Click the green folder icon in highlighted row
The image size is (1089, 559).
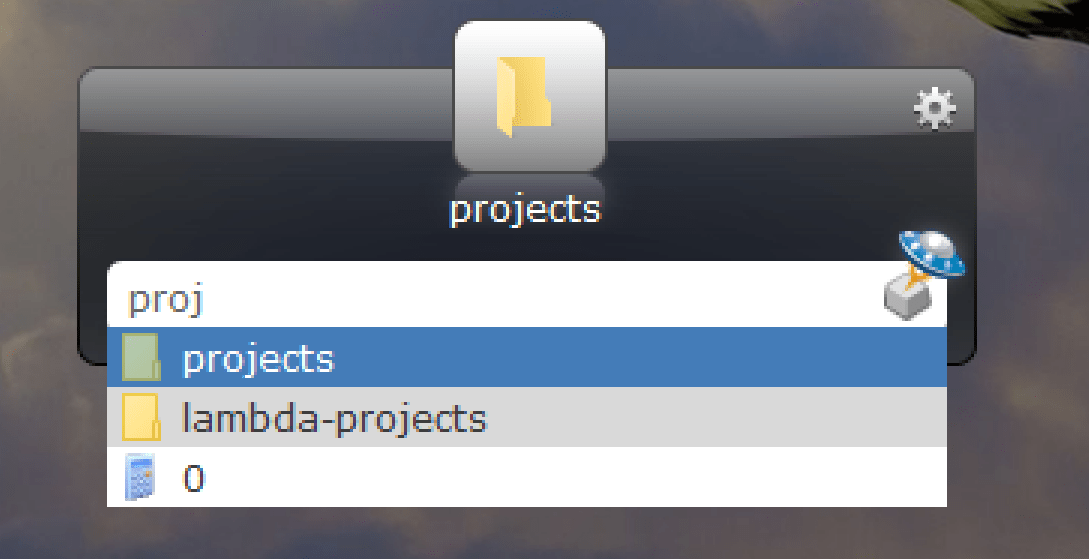pyautogui.click(x=141, y=358)
